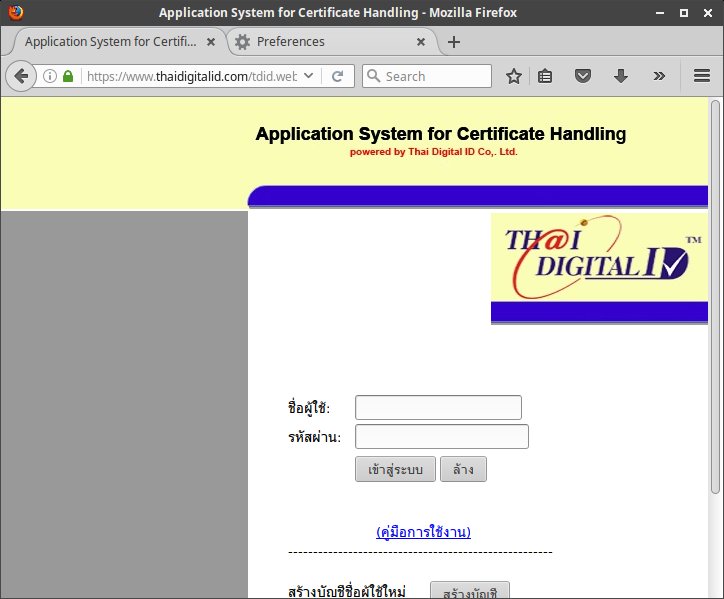Click the ชื่อผู้ใช้ username field
The width and height of the screenshot is (724, 599).
(x=438, y=407)
